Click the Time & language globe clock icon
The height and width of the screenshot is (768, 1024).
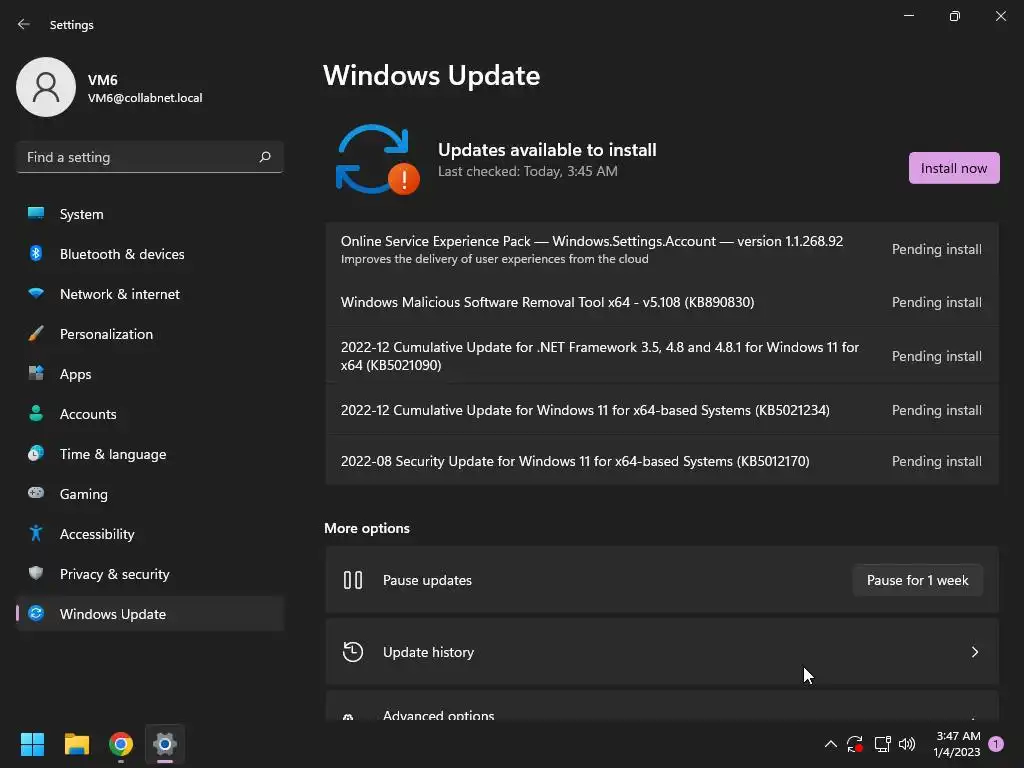tap(36, 453)
